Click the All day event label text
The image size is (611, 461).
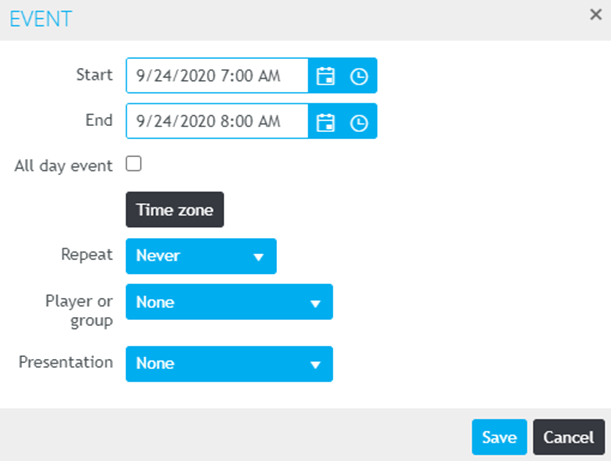(63, 166)
